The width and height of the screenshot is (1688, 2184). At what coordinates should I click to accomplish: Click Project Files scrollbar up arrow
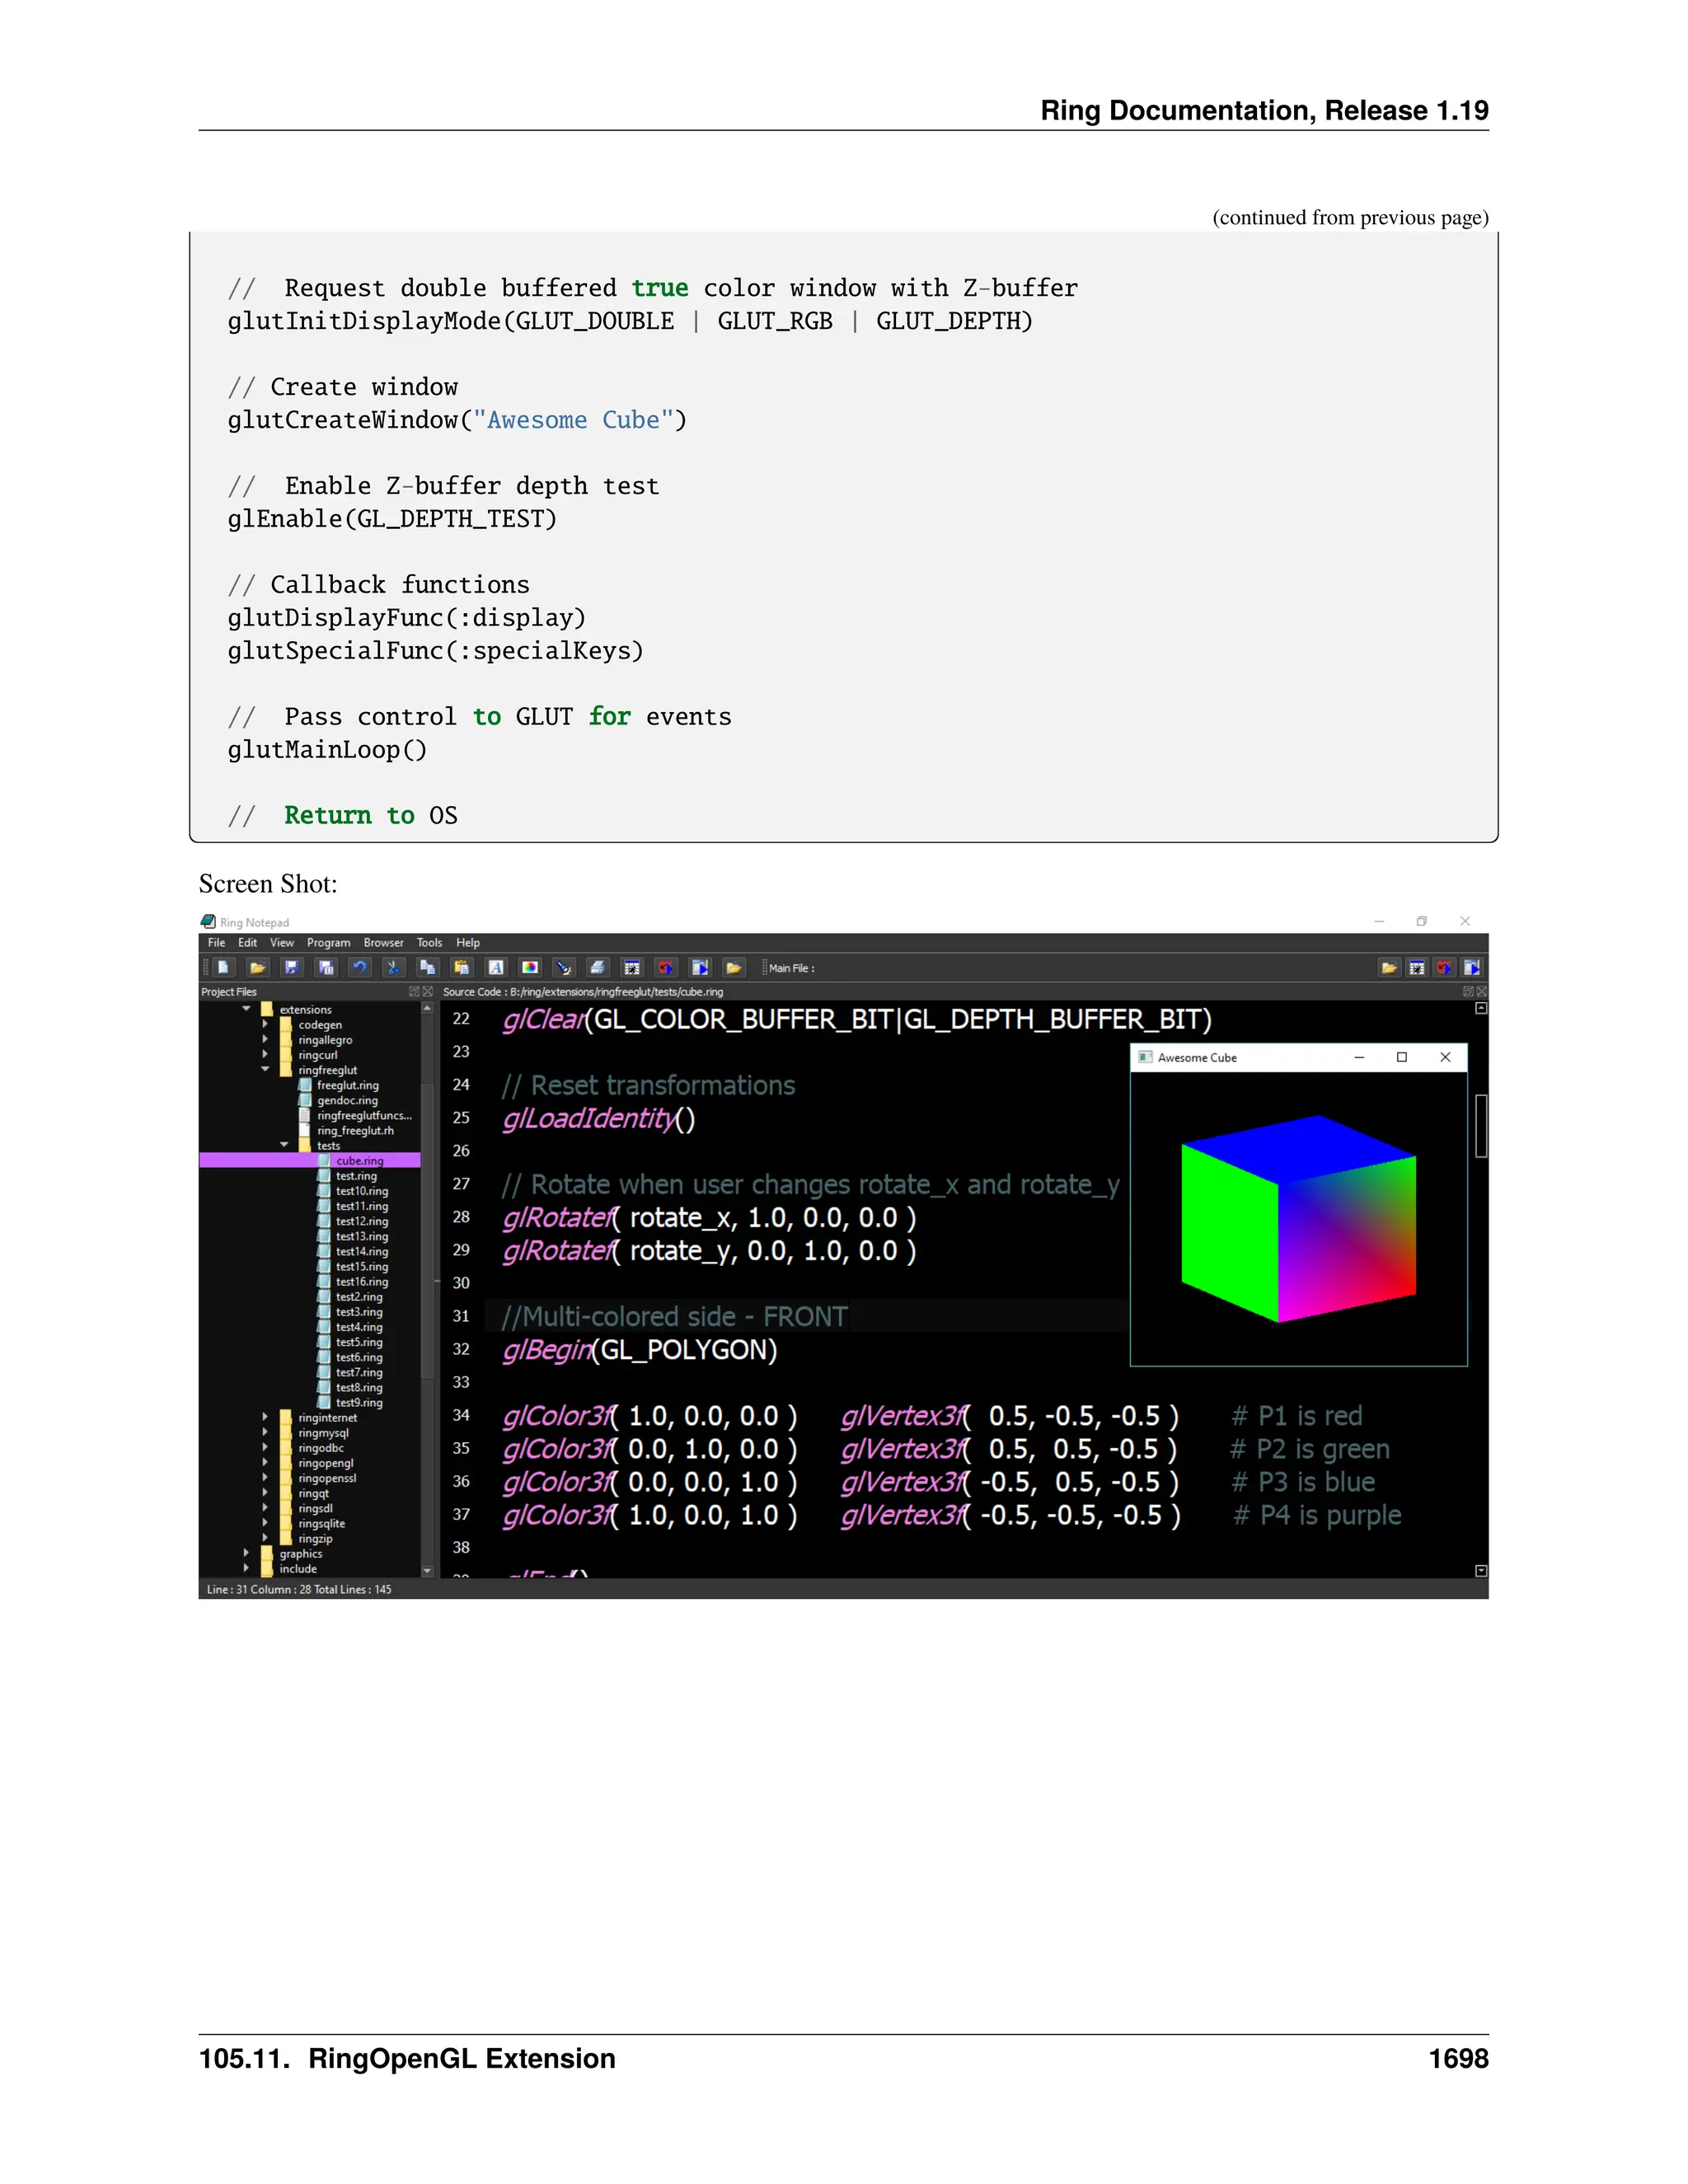pos(427,1008)
